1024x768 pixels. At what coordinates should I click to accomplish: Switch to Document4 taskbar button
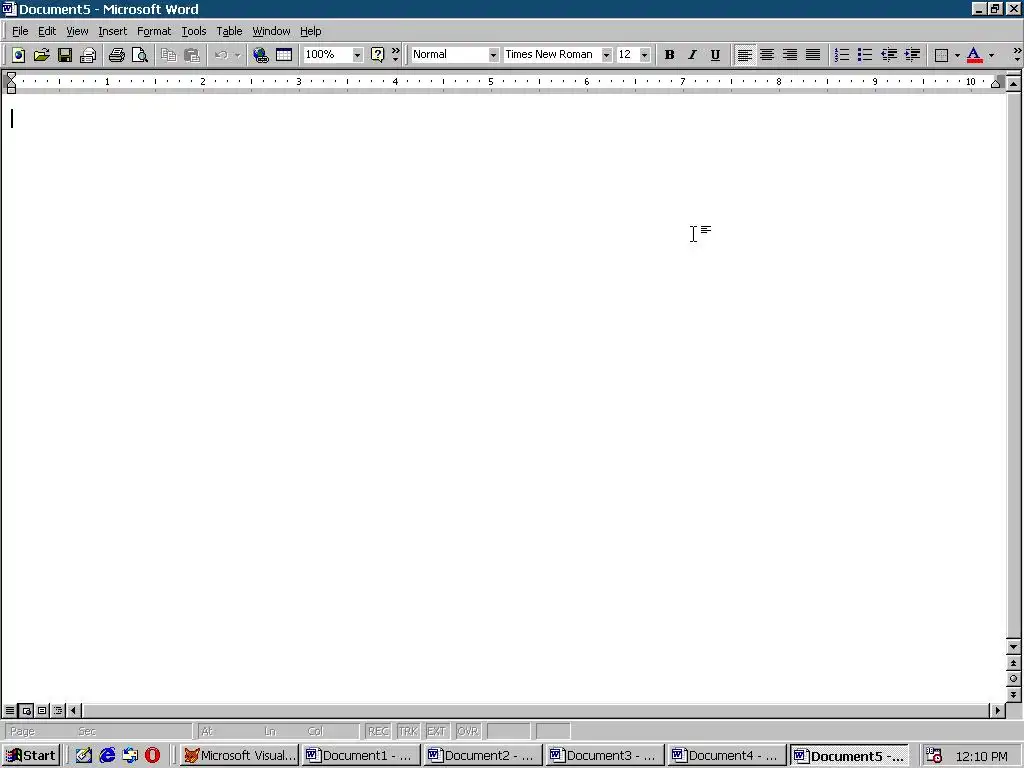coord(726,756)
